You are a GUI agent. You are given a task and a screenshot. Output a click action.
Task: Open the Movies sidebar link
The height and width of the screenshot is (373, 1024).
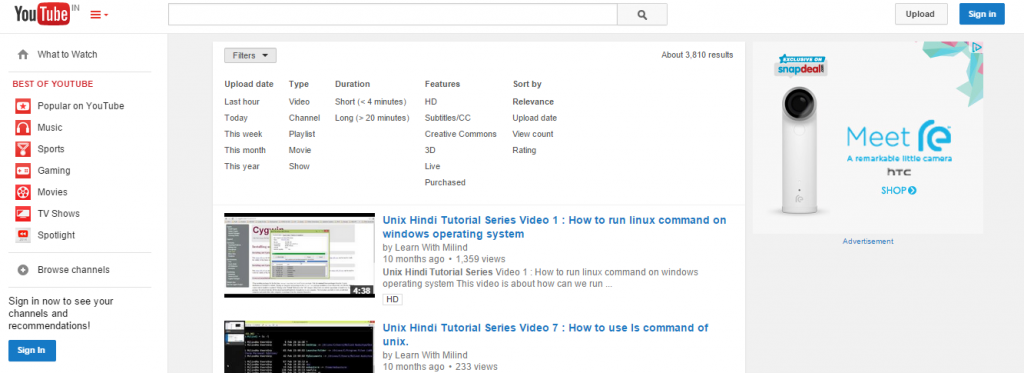click(x=52, y=192)
